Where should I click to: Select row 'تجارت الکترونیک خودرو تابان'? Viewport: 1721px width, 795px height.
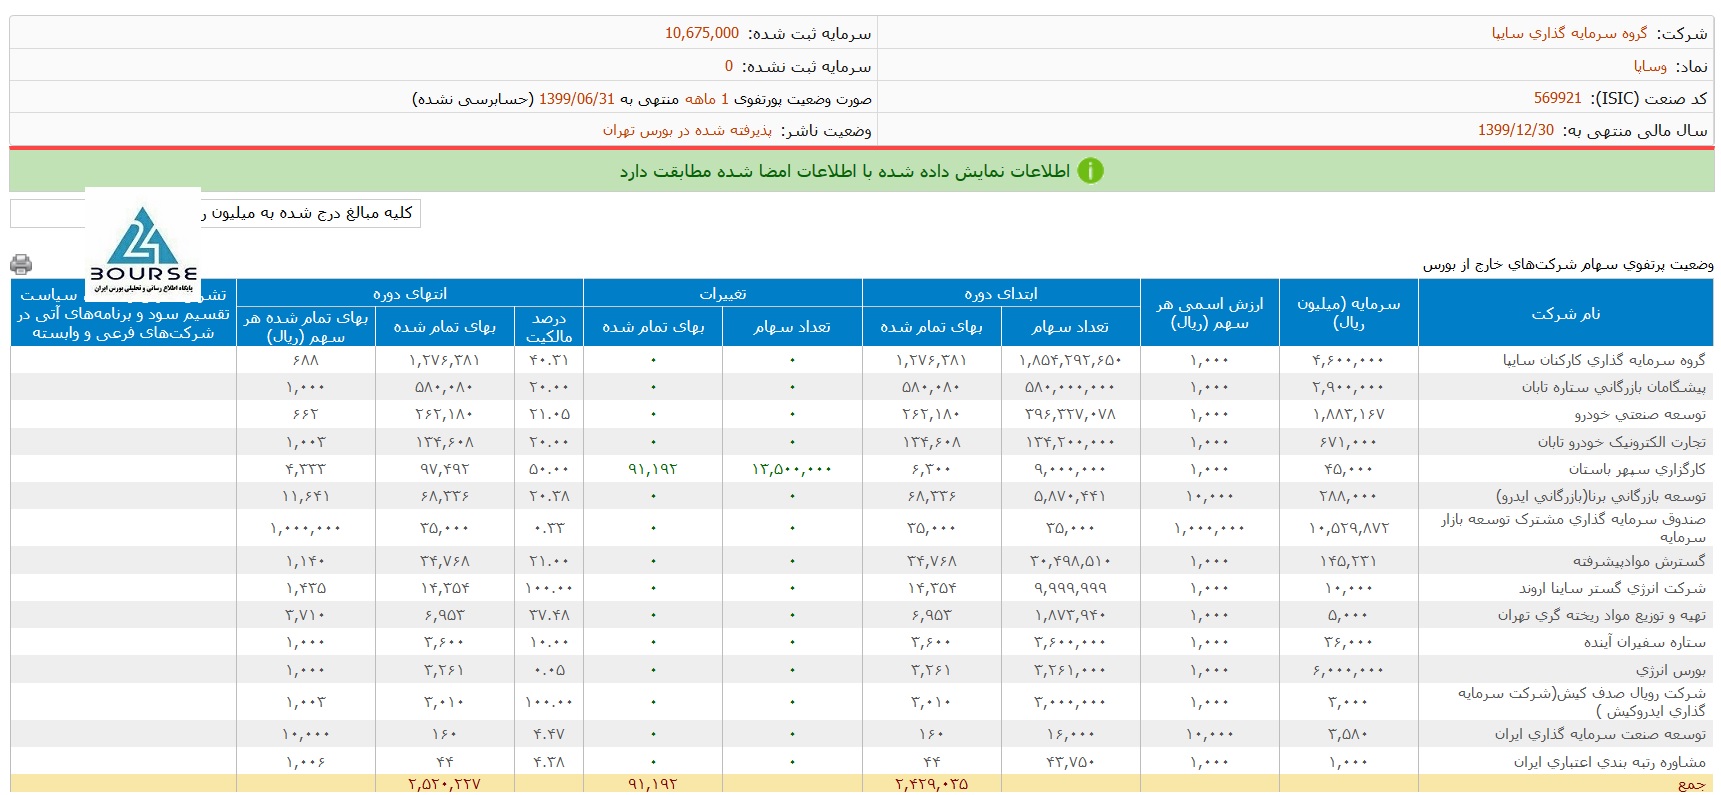862,442
